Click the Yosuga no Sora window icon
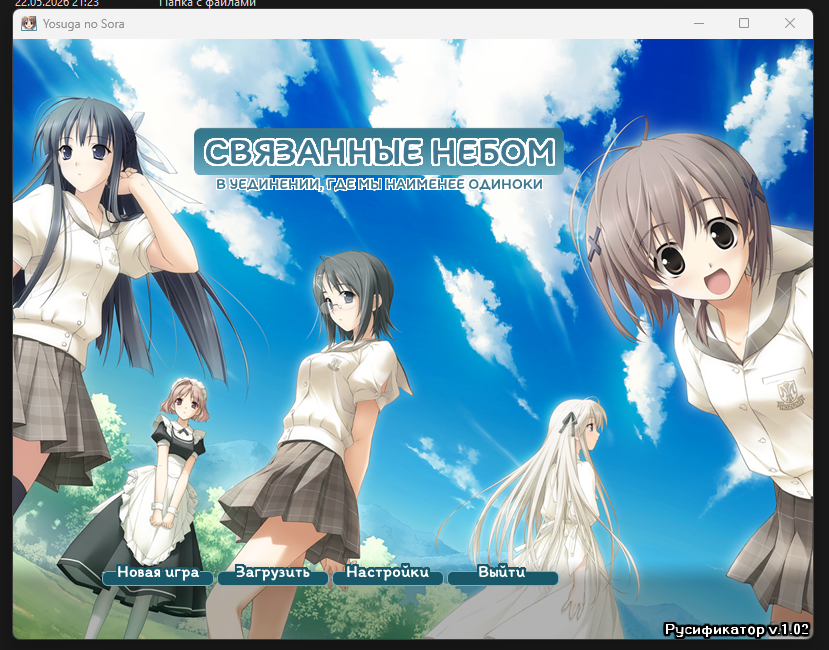The width and height of the screenshot is (829, 650). pos(29,24)
